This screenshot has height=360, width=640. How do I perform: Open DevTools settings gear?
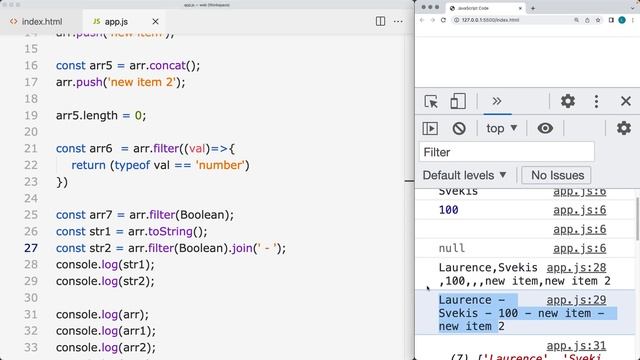pyautogui.click(x=567, y=101)
